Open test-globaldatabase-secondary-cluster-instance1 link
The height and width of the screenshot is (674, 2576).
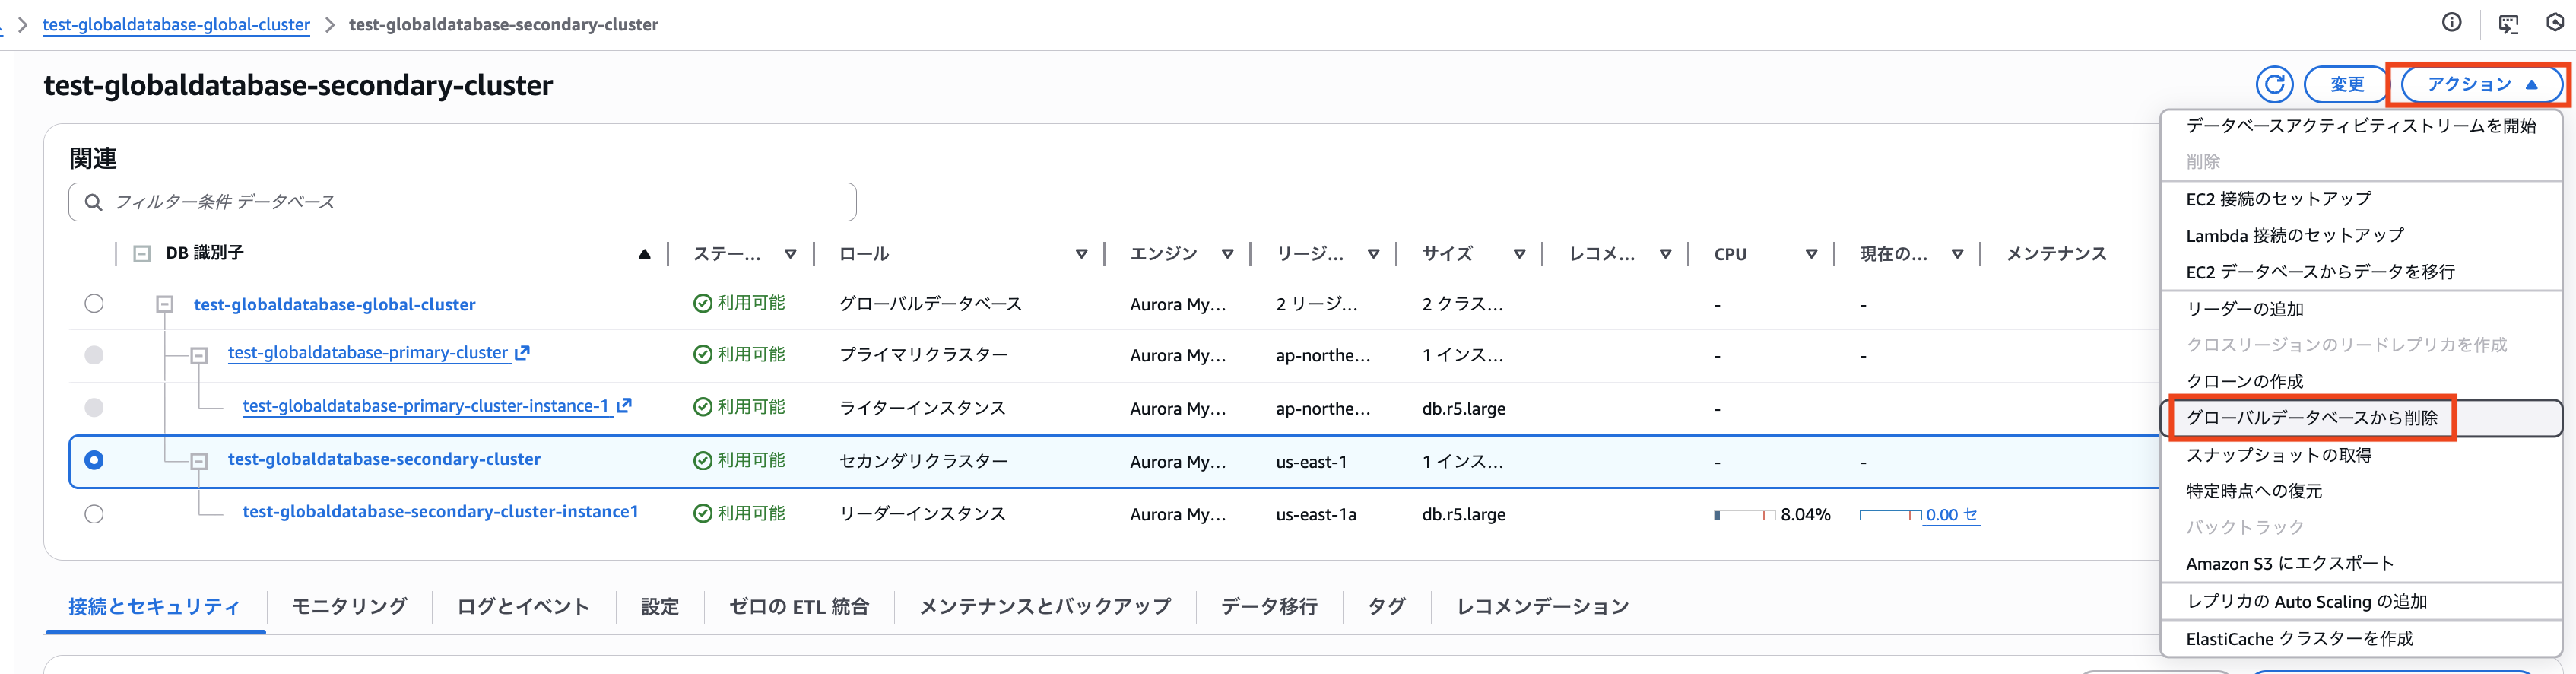(440, 512)
